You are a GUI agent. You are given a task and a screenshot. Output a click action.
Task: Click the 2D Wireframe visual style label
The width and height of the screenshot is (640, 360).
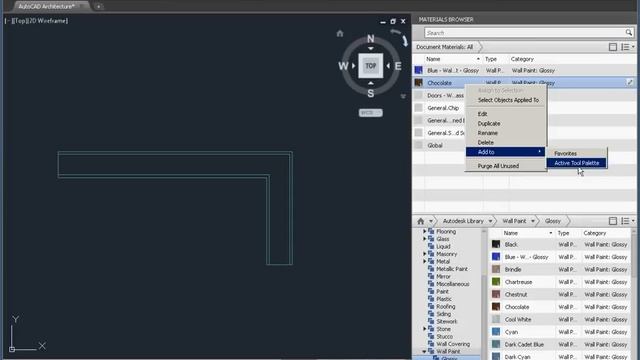tap(48, 21)
